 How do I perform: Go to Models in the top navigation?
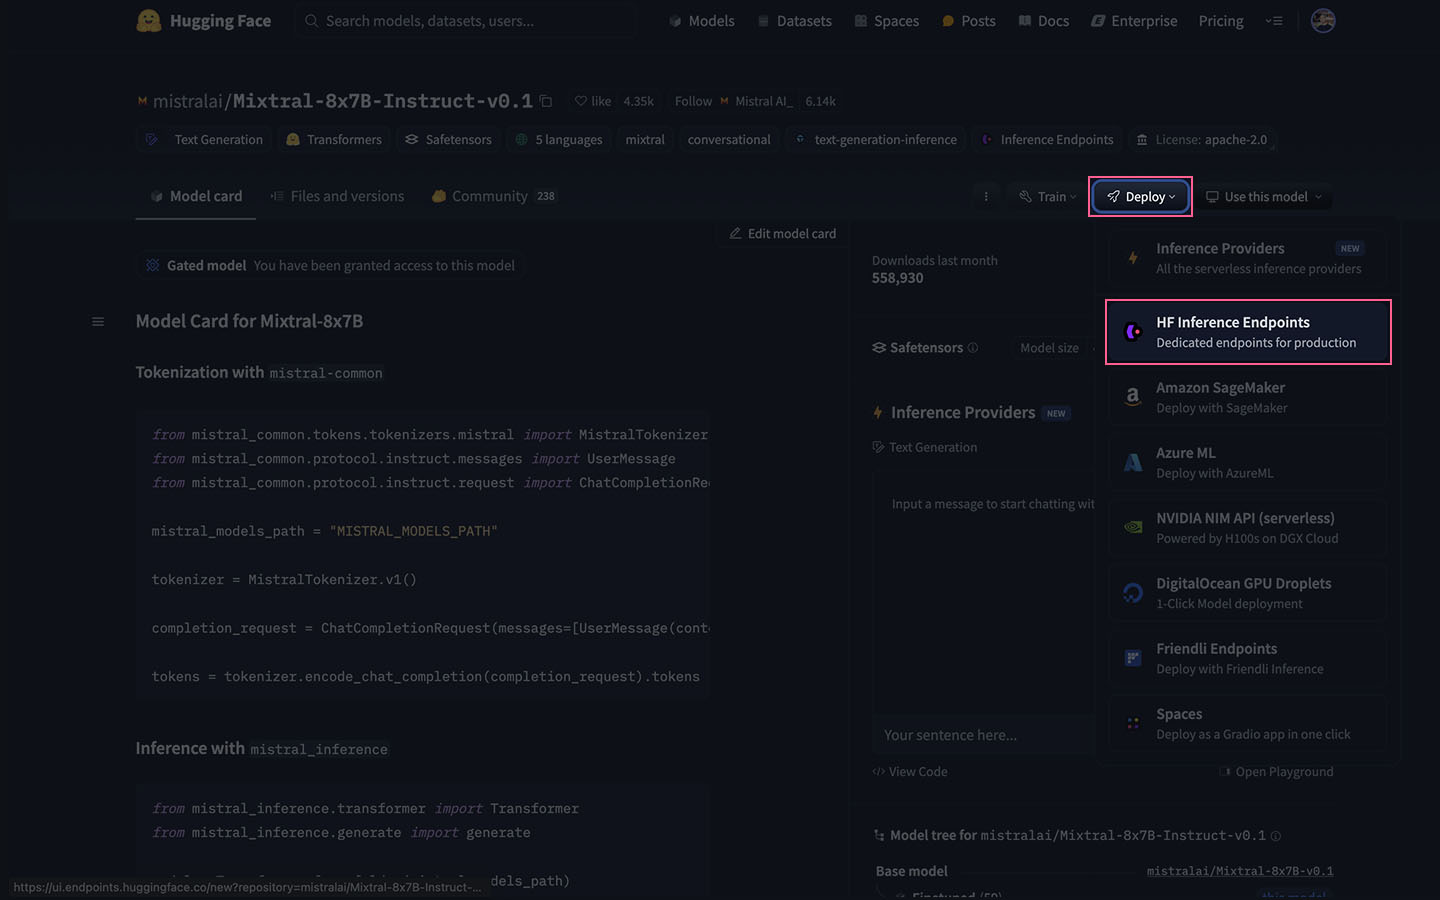click(702, 21)
